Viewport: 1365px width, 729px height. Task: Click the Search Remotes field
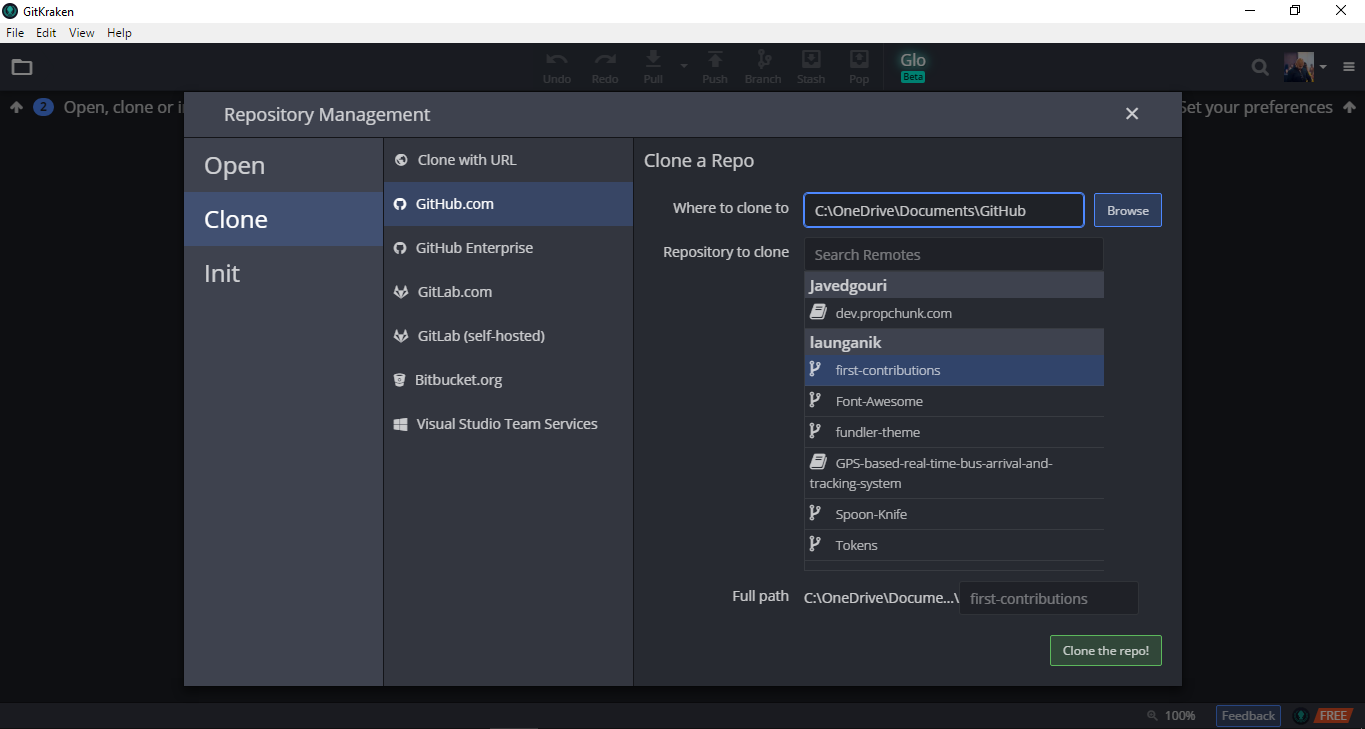click(954, 254)
